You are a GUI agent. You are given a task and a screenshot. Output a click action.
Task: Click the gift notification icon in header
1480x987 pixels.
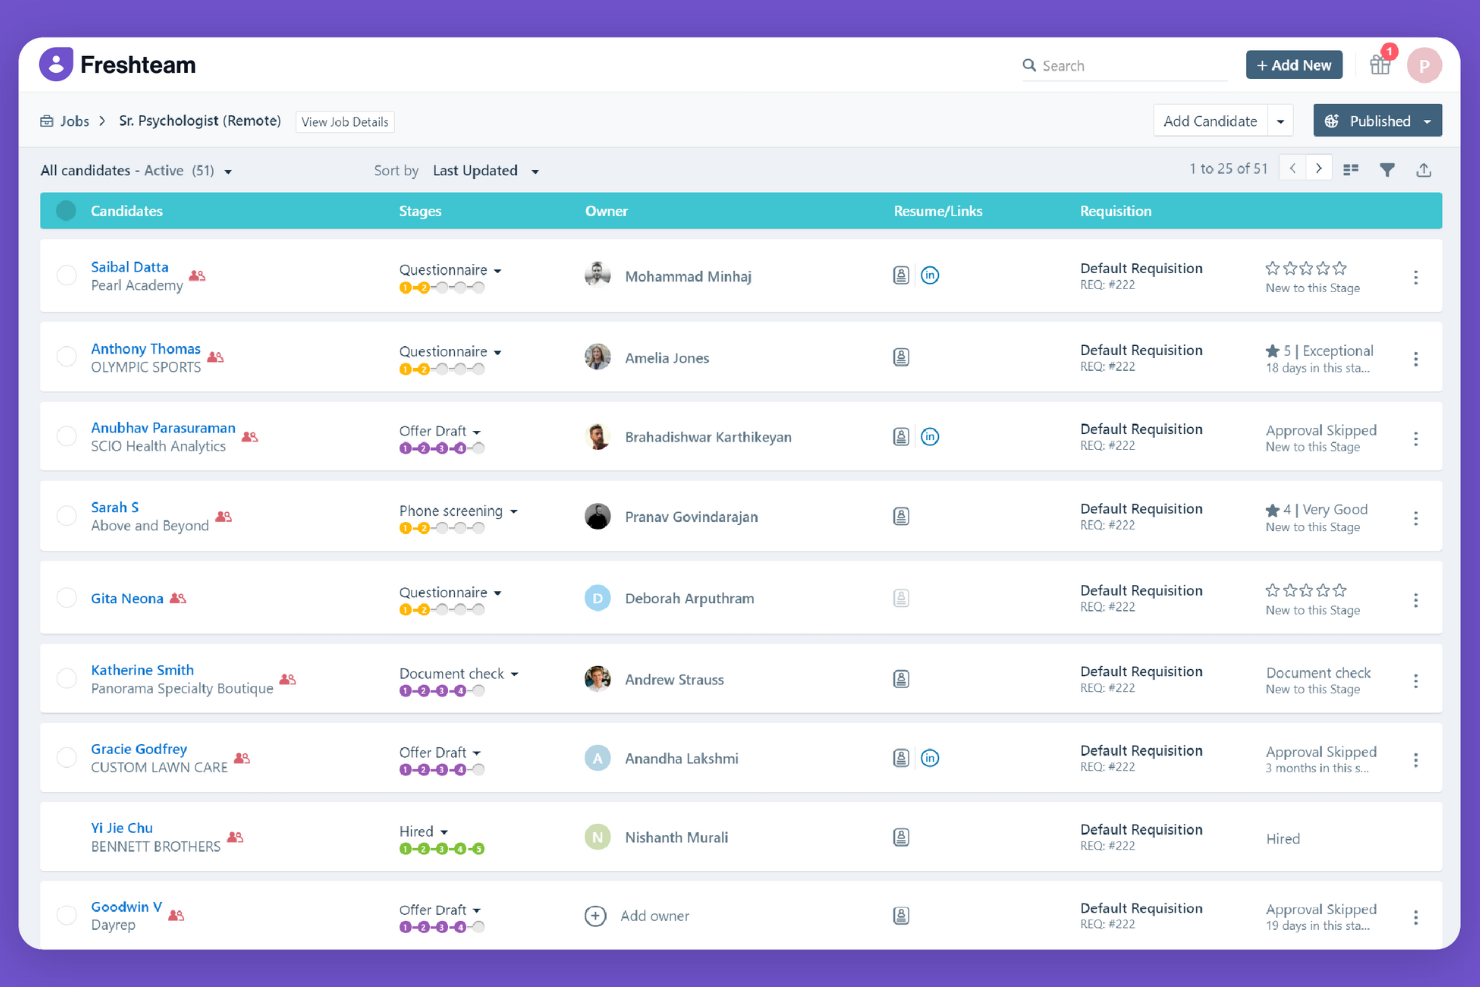pyautogui.click(x=1380, y=64)
